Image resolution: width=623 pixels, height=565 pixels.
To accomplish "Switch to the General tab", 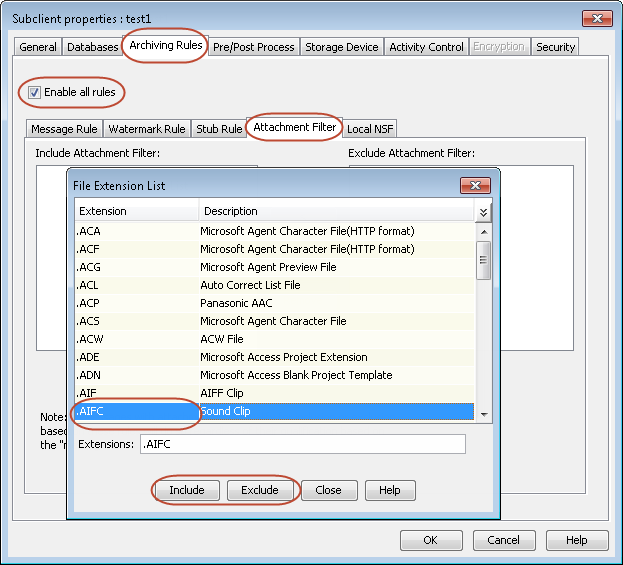I will click(38, 47).
